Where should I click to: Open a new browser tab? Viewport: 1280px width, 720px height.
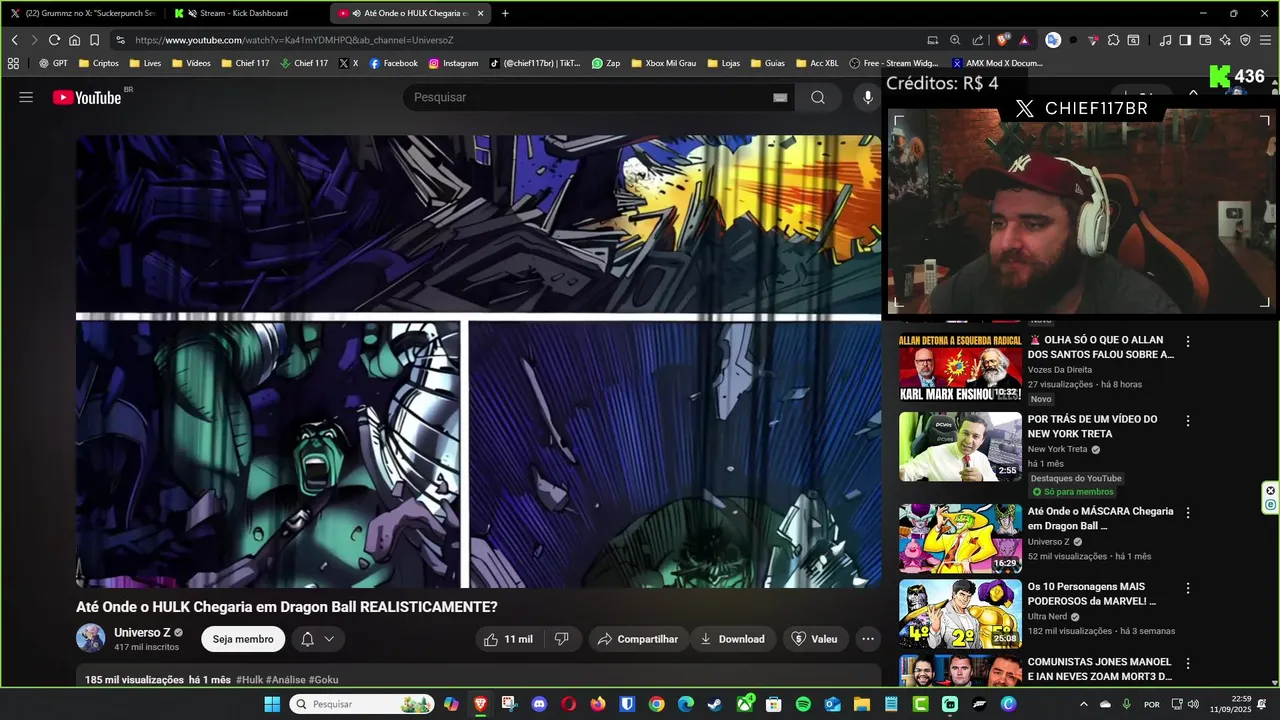coord(505,13)
